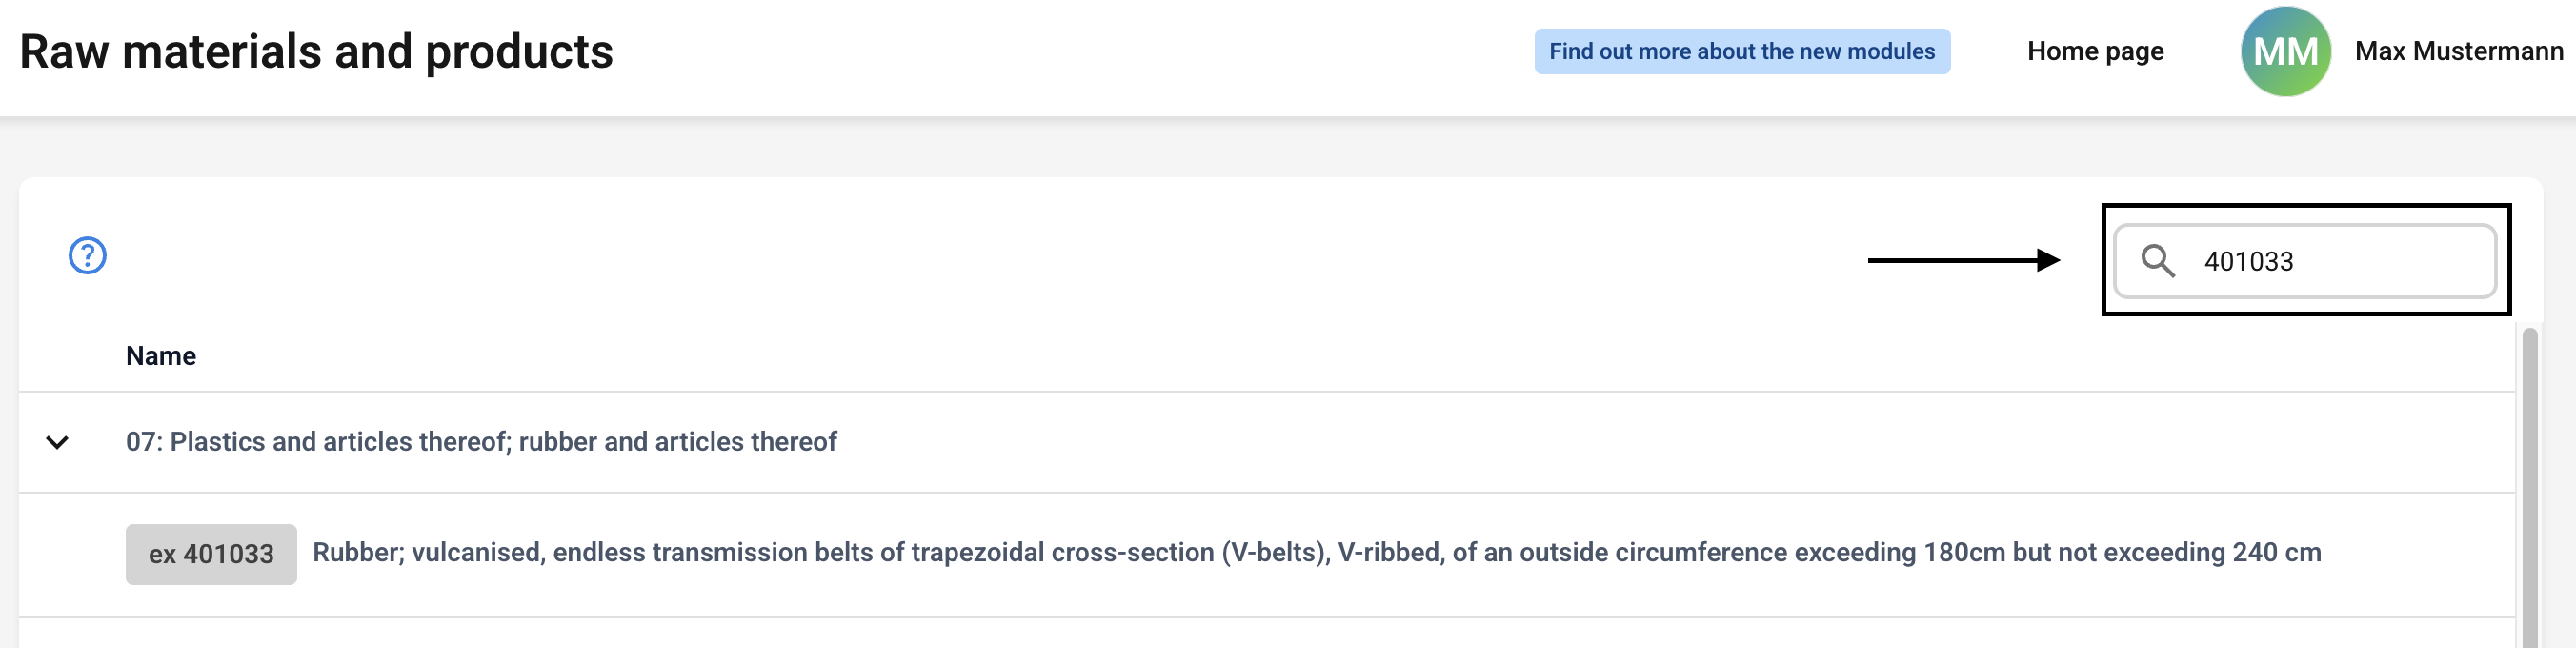This screenshot has width=2576, height=648.
Task: Open the Max Mustermann account name
Action: (x=2458, y=51)
